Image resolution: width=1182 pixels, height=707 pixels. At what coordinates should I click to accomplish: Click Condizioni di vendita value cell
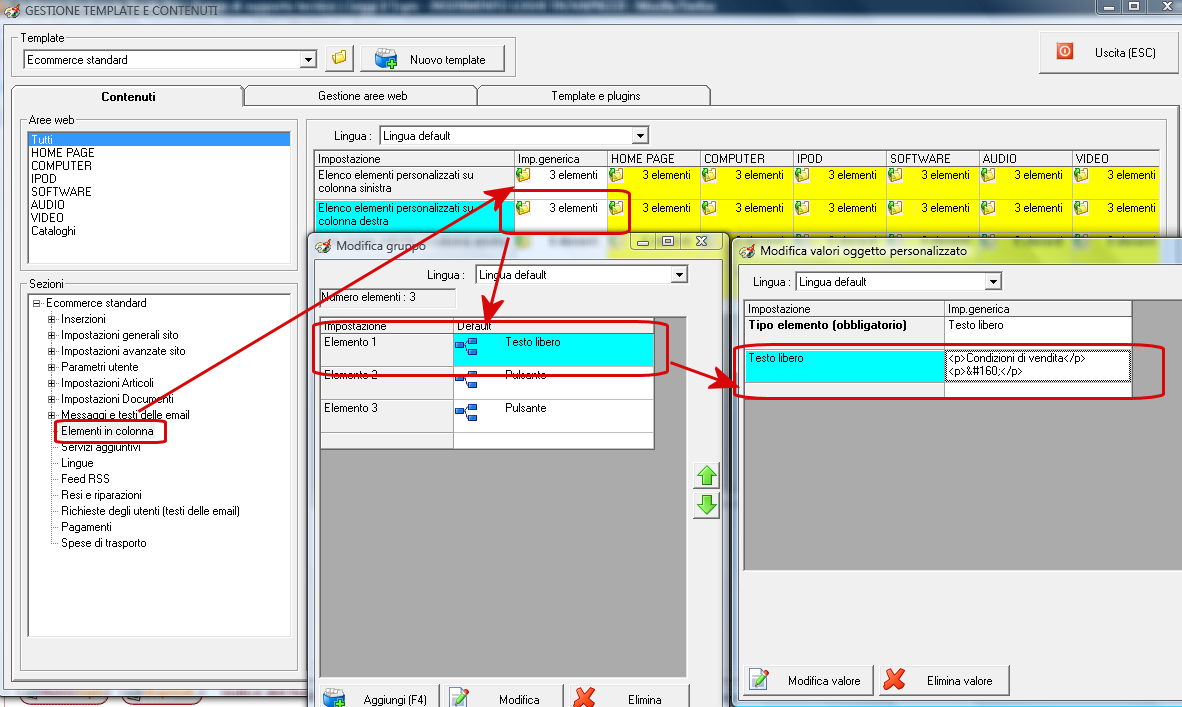(1038, 366)
